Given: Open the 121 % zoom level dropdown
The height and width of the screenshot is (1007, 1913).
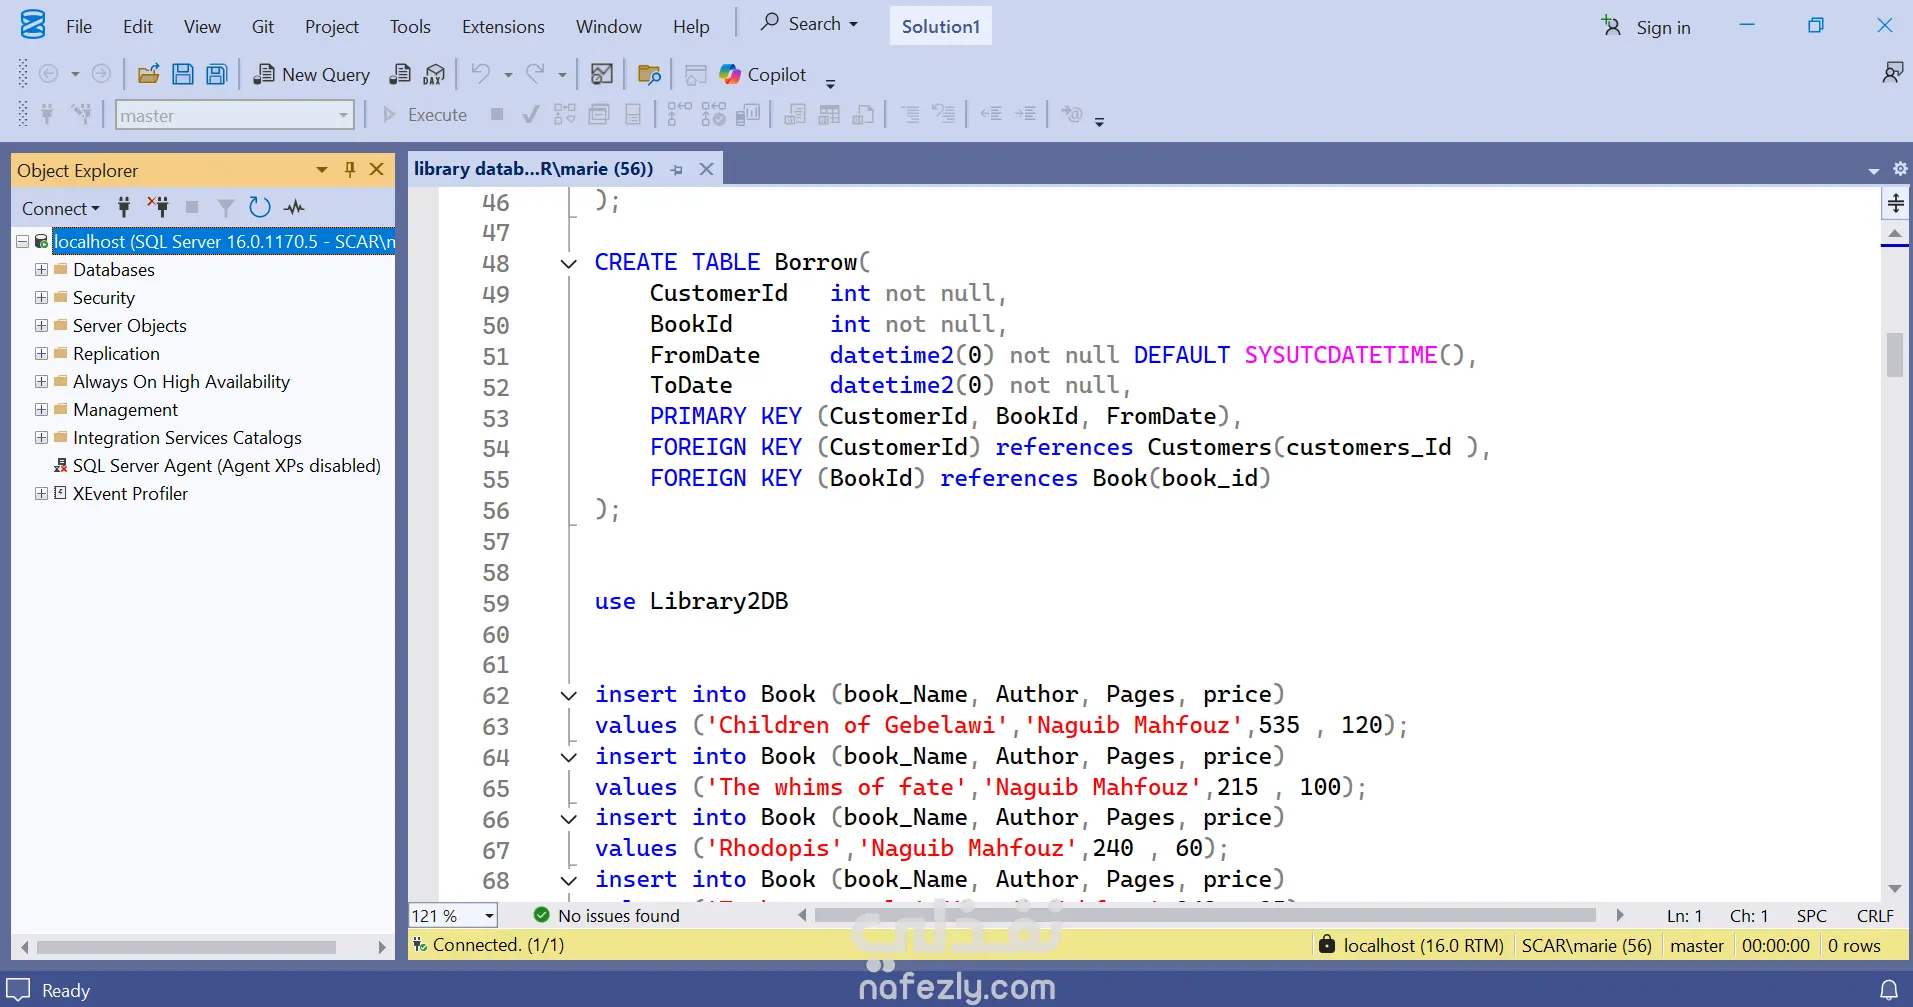Looking at the screenshot, I should [489, 916].
